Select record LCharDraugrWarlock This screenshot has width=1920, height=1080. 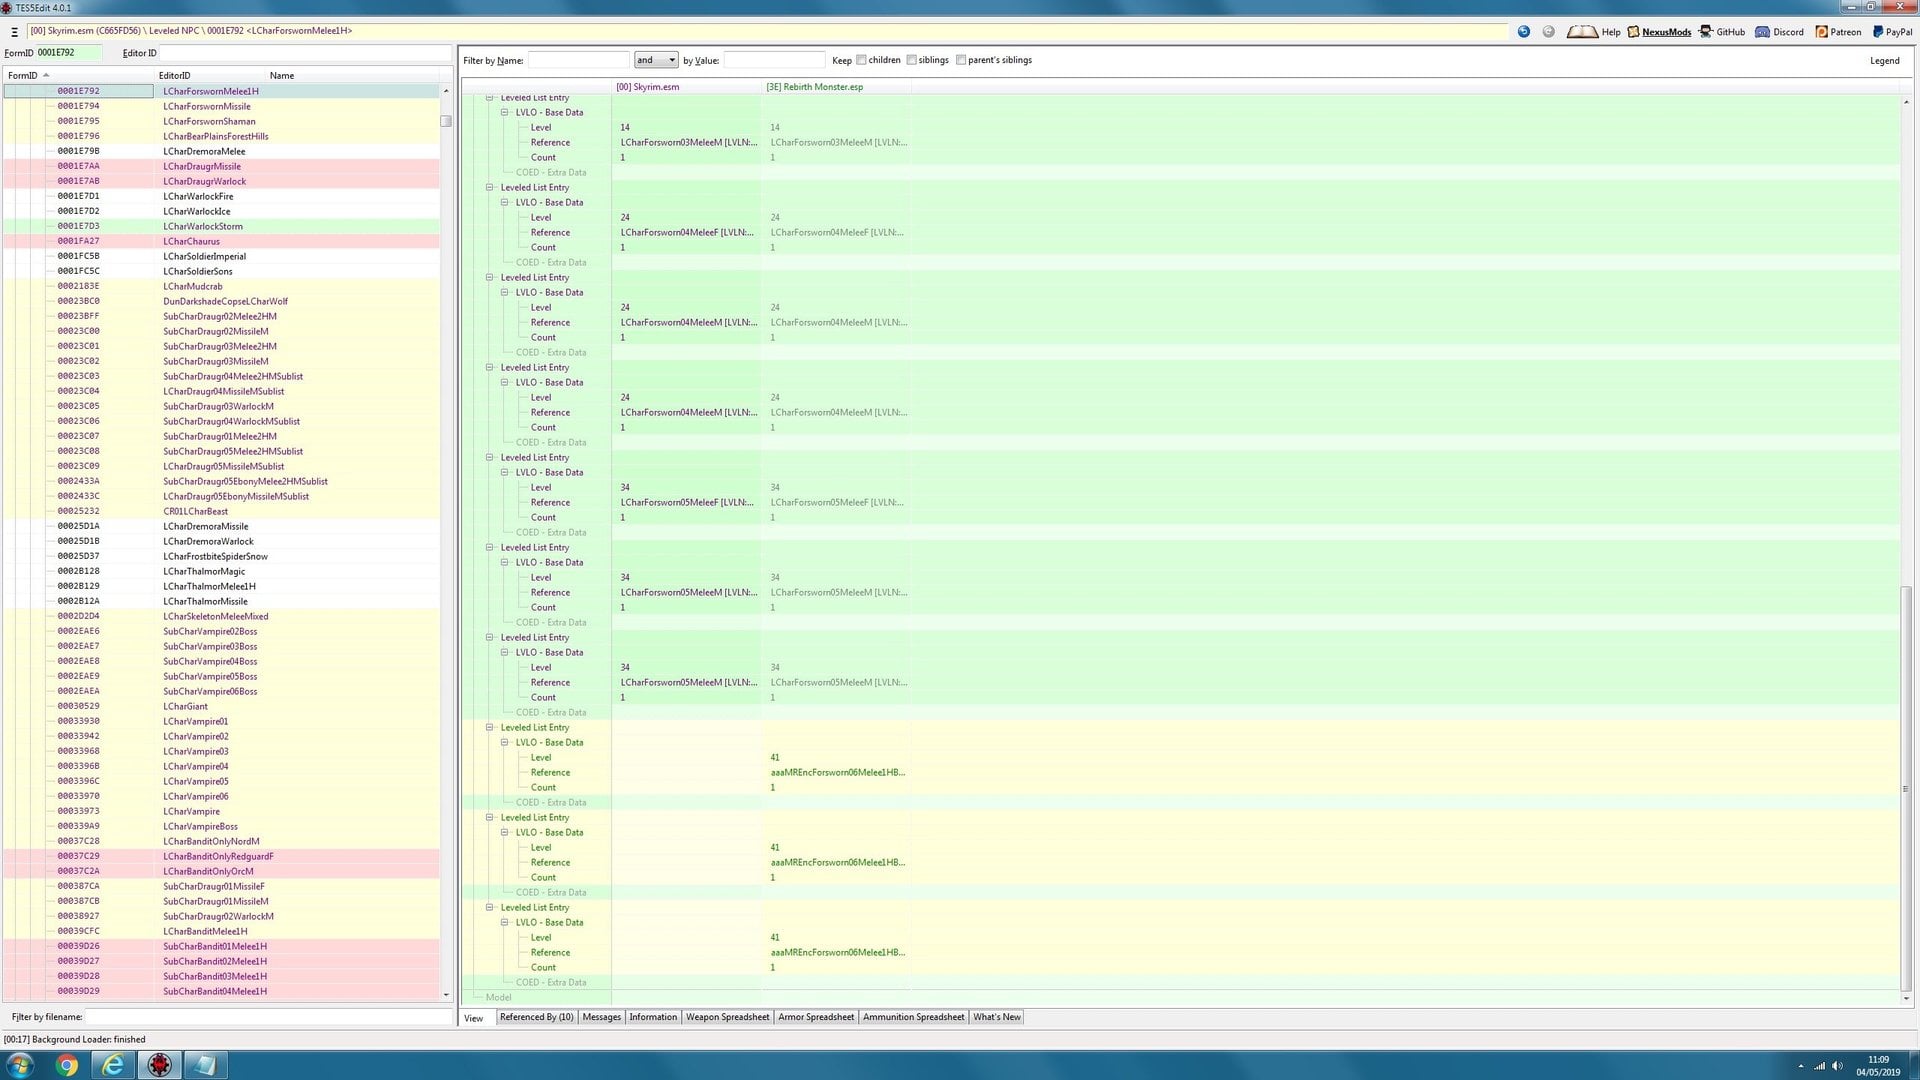tap(205, 181)
